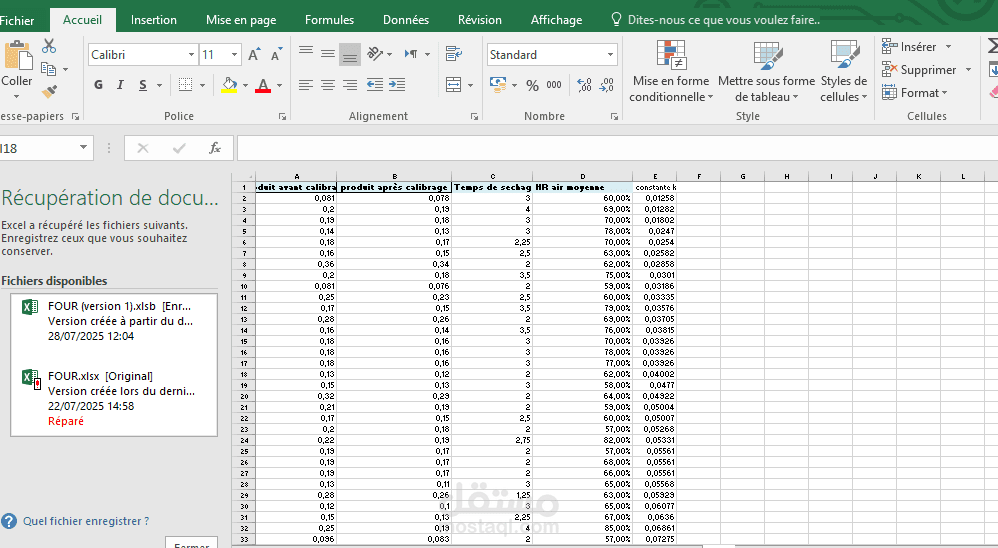
Task: Increase font size with the larger A
Action: pyautogui.click(x=254, y=55)
